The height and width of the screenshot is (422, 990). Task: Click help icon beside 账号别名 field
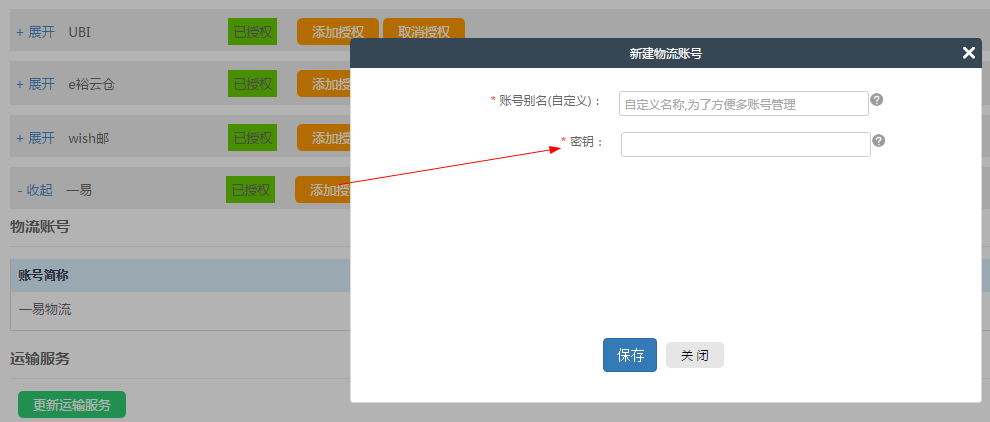pyautogui.click(x=876, y=100)
